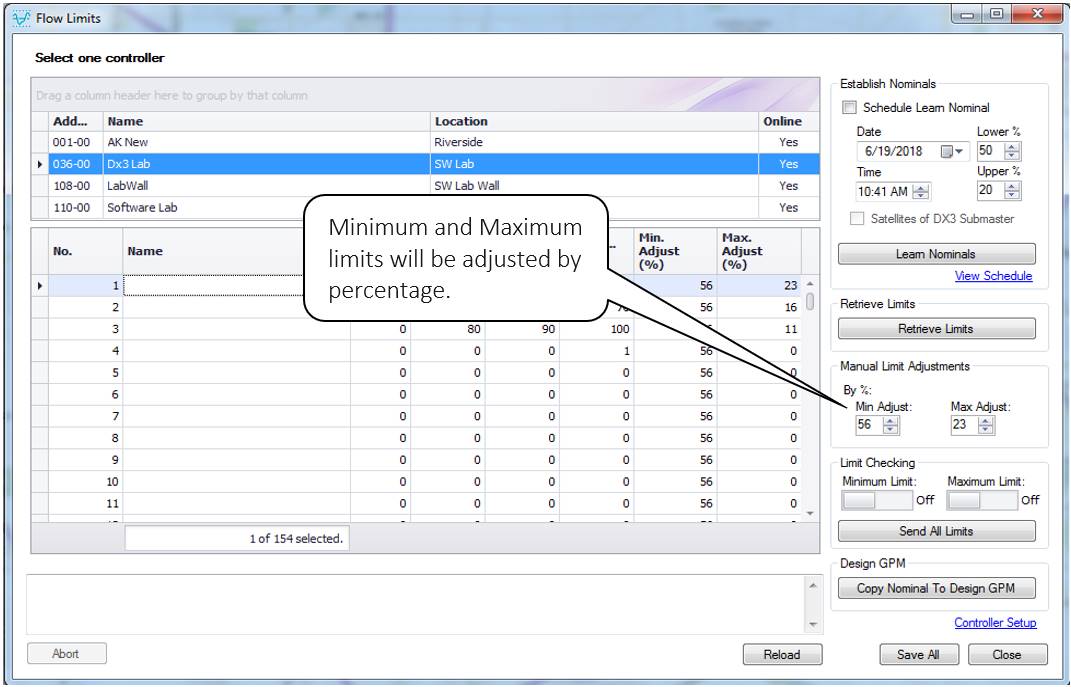Click station grid Name column header

point(213,251)
